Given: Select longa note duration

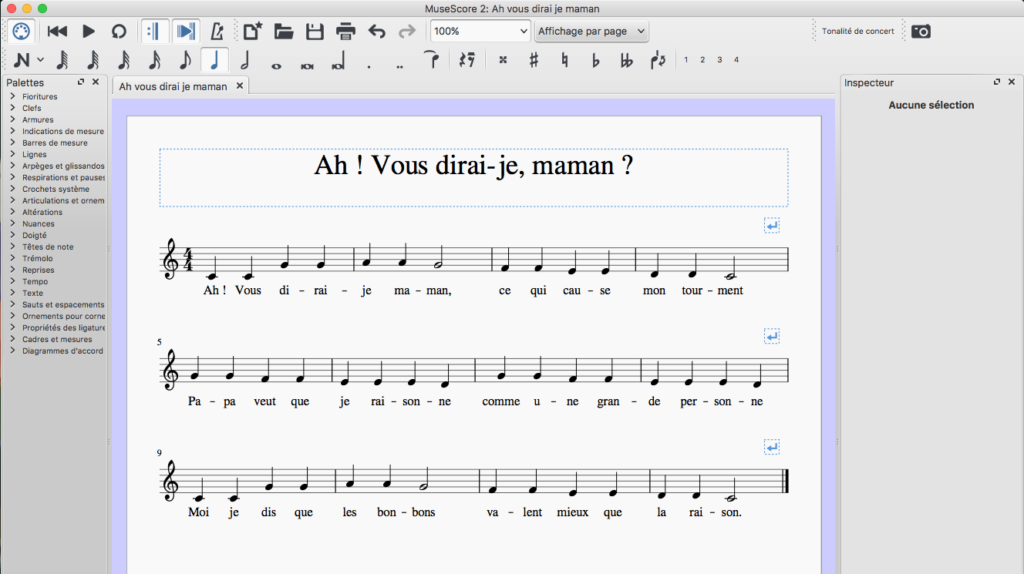Looking at the screenshot, I should [x=338, y=62].
